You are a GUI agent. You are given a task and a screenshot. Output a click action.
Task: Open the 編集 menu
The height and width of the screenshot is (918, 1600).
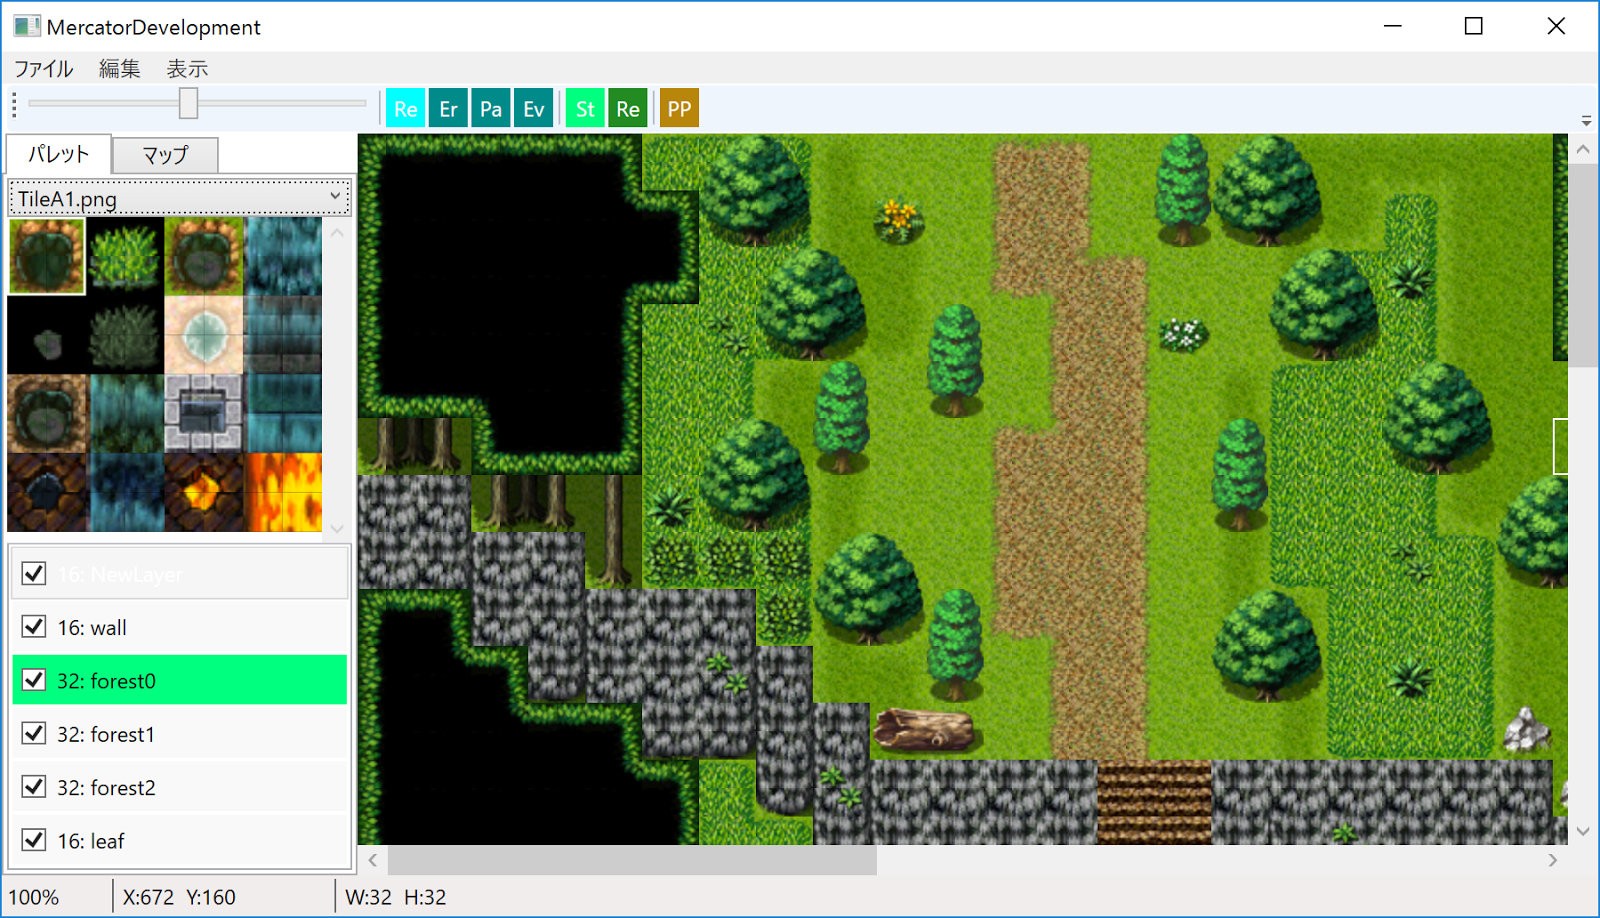click(120, 69)
